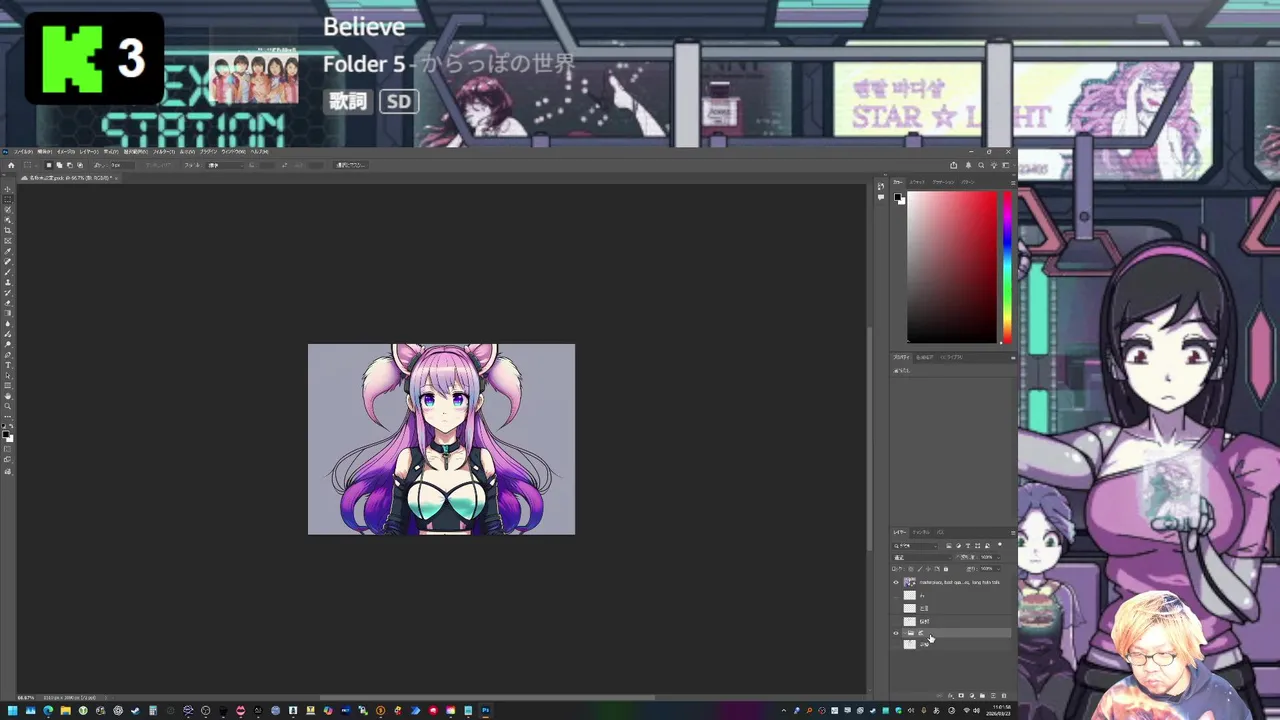Select the Gradient tool

pyautogui.click(x=8, y=313)
